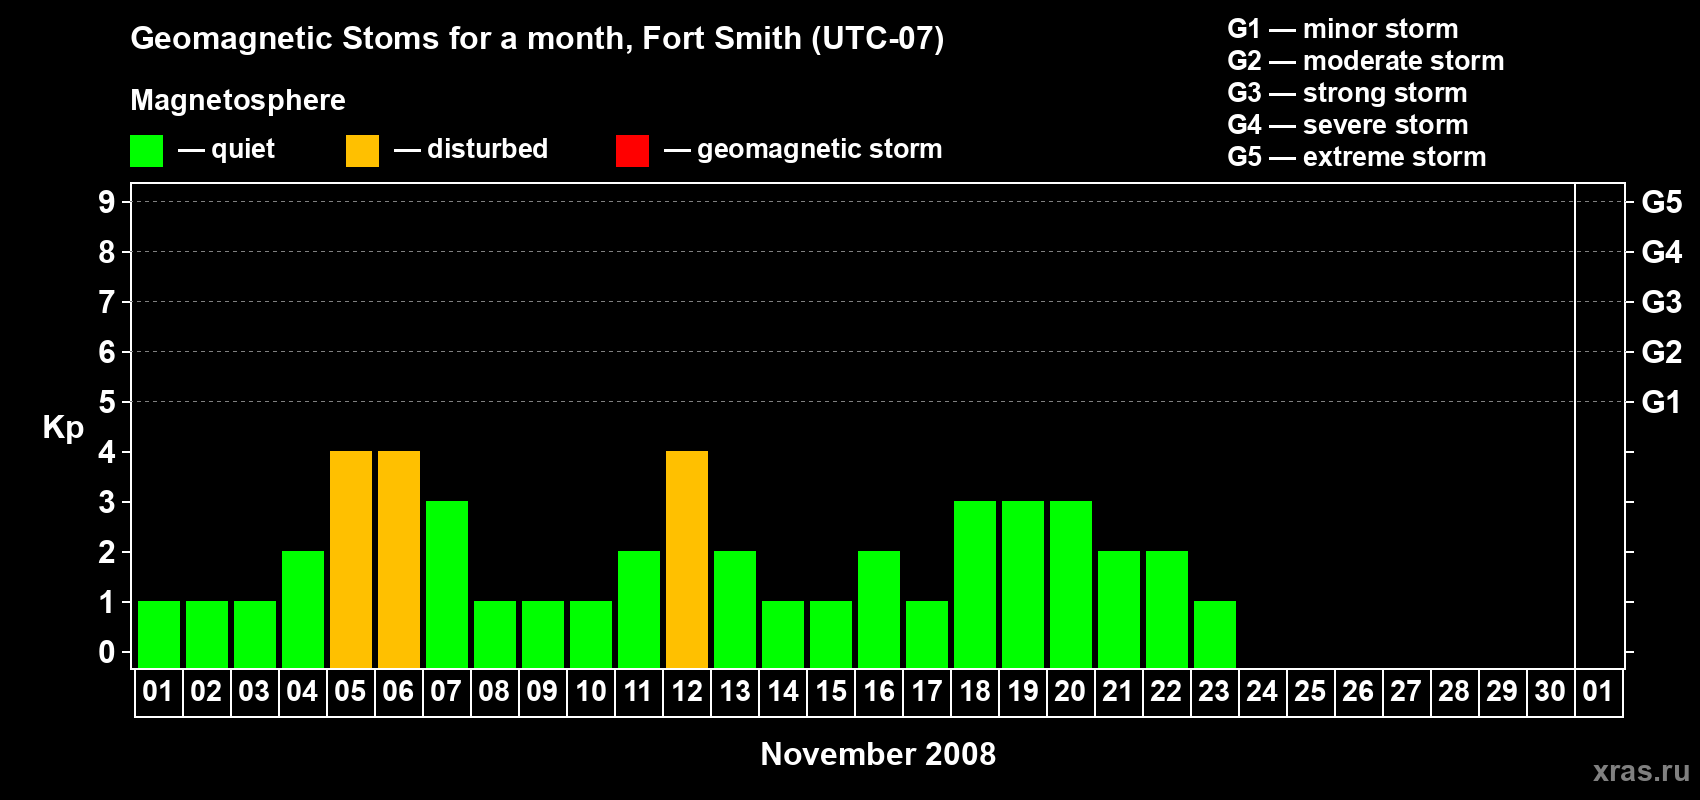Select the orange bar for day 12
Viewport: 1700px width, 800px height.
(687, 559)
